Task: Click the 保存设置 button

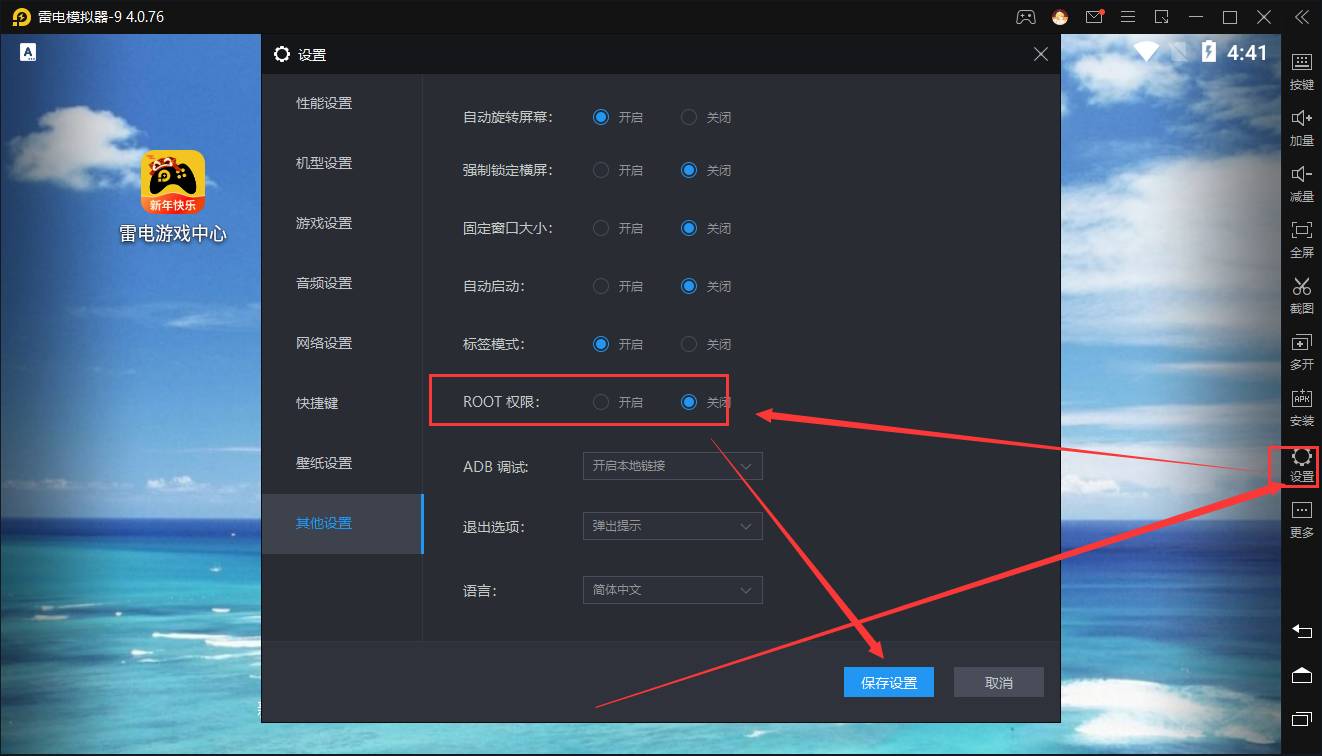Action: [x=889, y=682]
